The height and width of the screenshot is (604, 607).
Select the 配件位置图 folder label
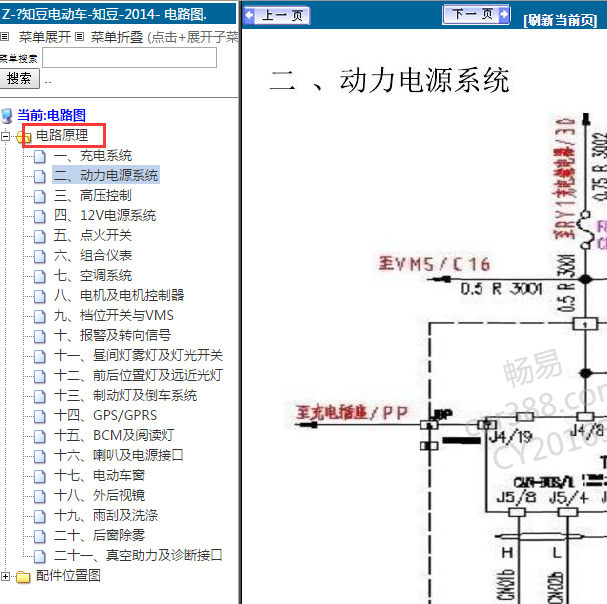click(x=68, y=576)
